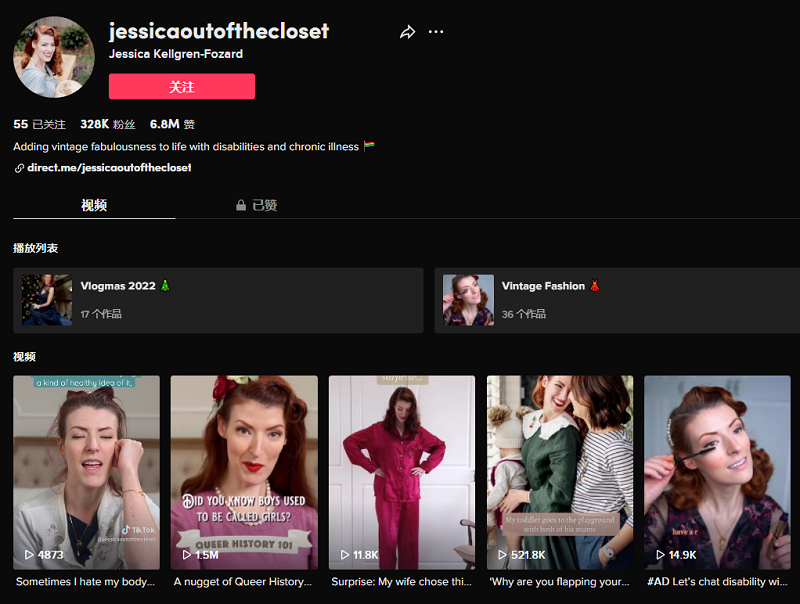Image resolution: width=800 pixels, height=604 pixels.
Task: Open the Vlogmas 2022 playlist
Action: (218, 300)
